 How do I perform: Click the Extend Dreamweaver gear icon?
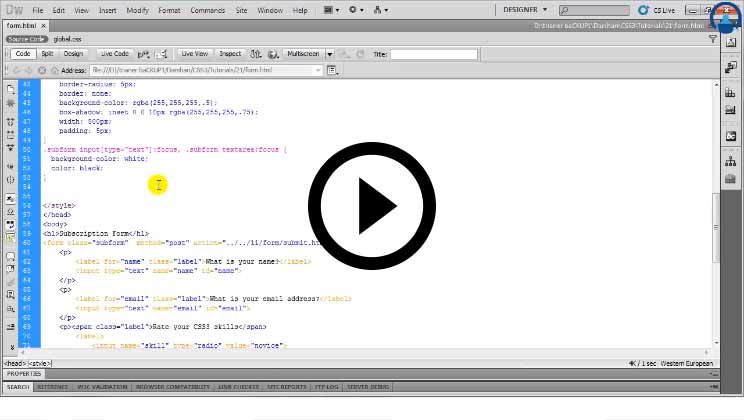(x=355, y=10)
